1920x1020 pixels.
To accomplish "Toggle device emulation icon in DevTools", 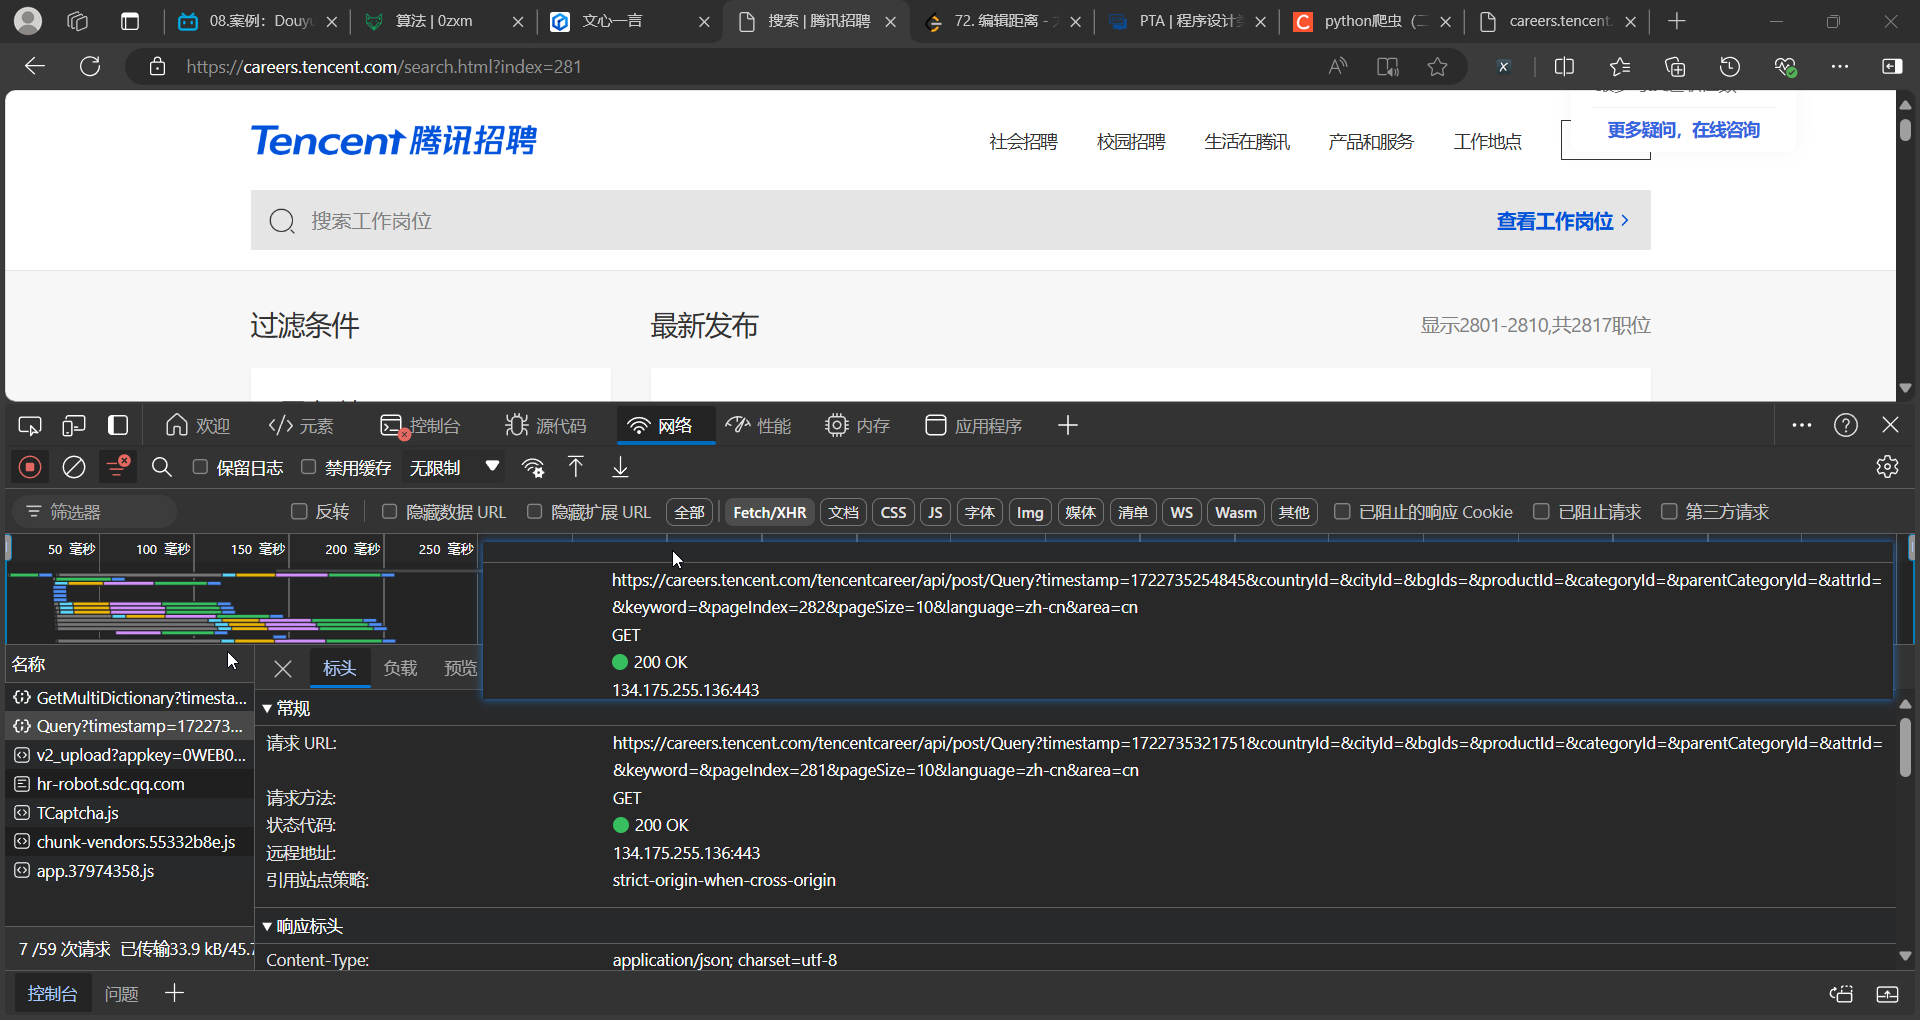I will (x=74, y=426).
